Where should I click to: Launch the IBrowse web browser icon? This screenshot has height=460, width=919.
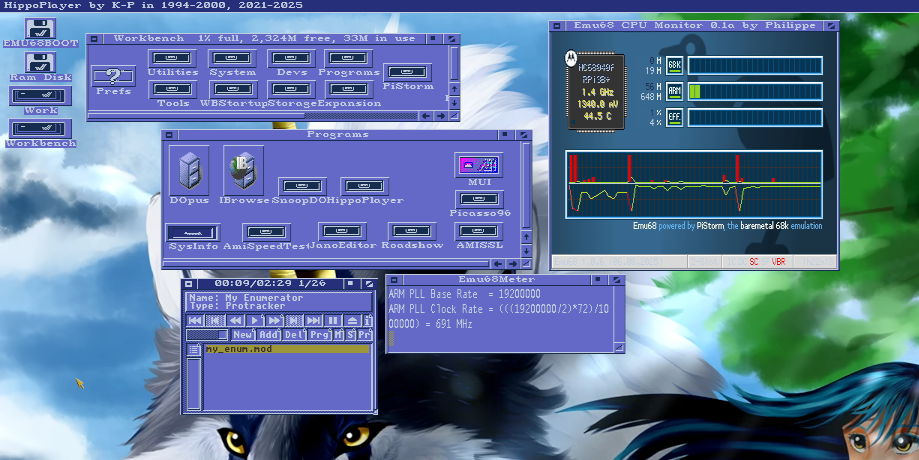click(x=243, y=169)
